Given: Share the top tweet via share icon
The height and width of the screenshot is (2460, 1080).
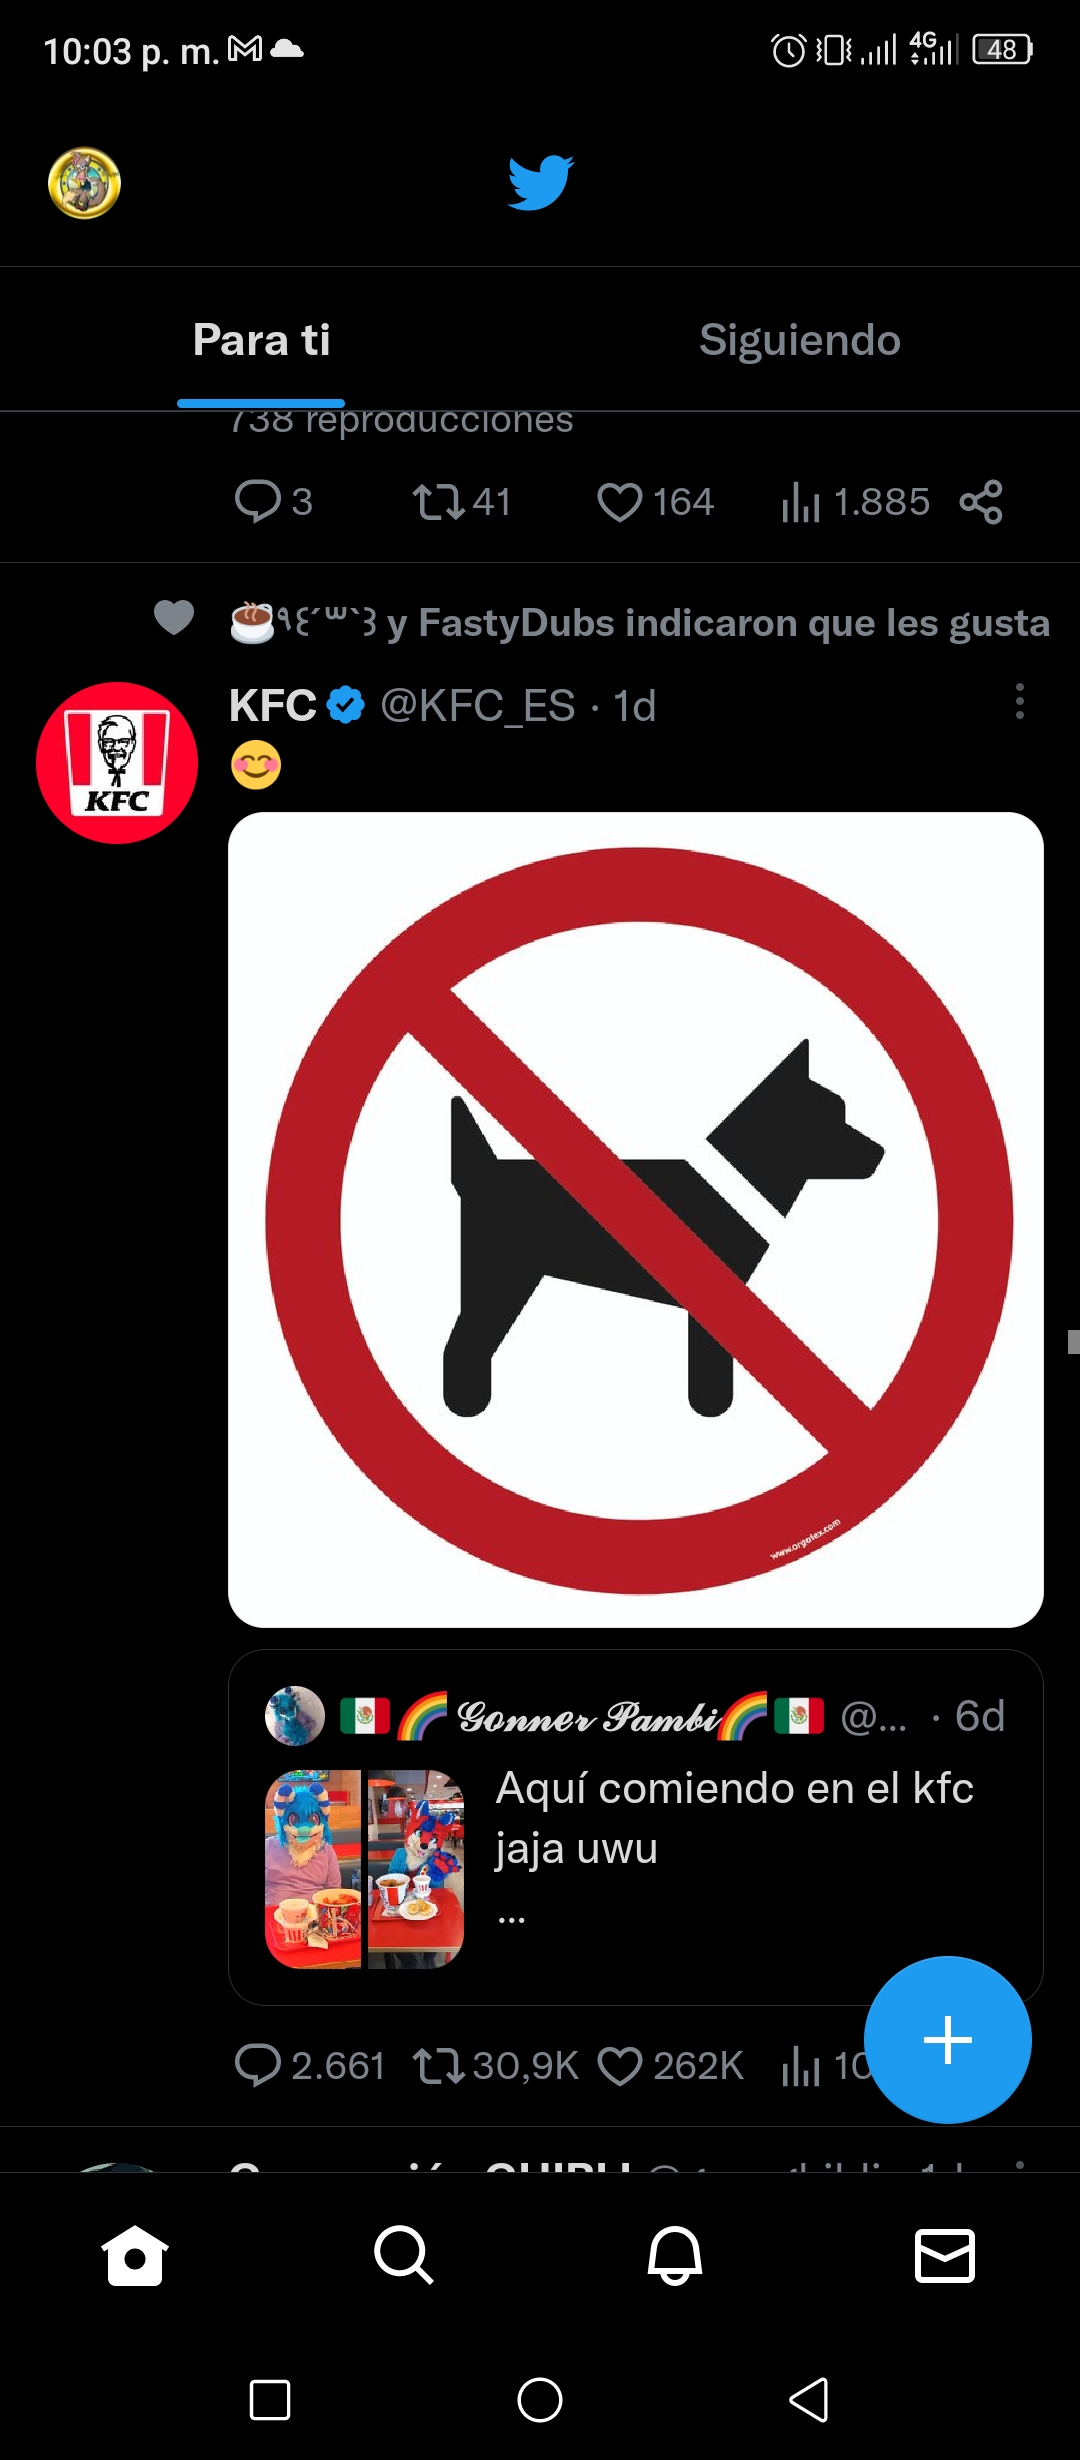Looking at the screenshot, I should [x=981, y=502].
